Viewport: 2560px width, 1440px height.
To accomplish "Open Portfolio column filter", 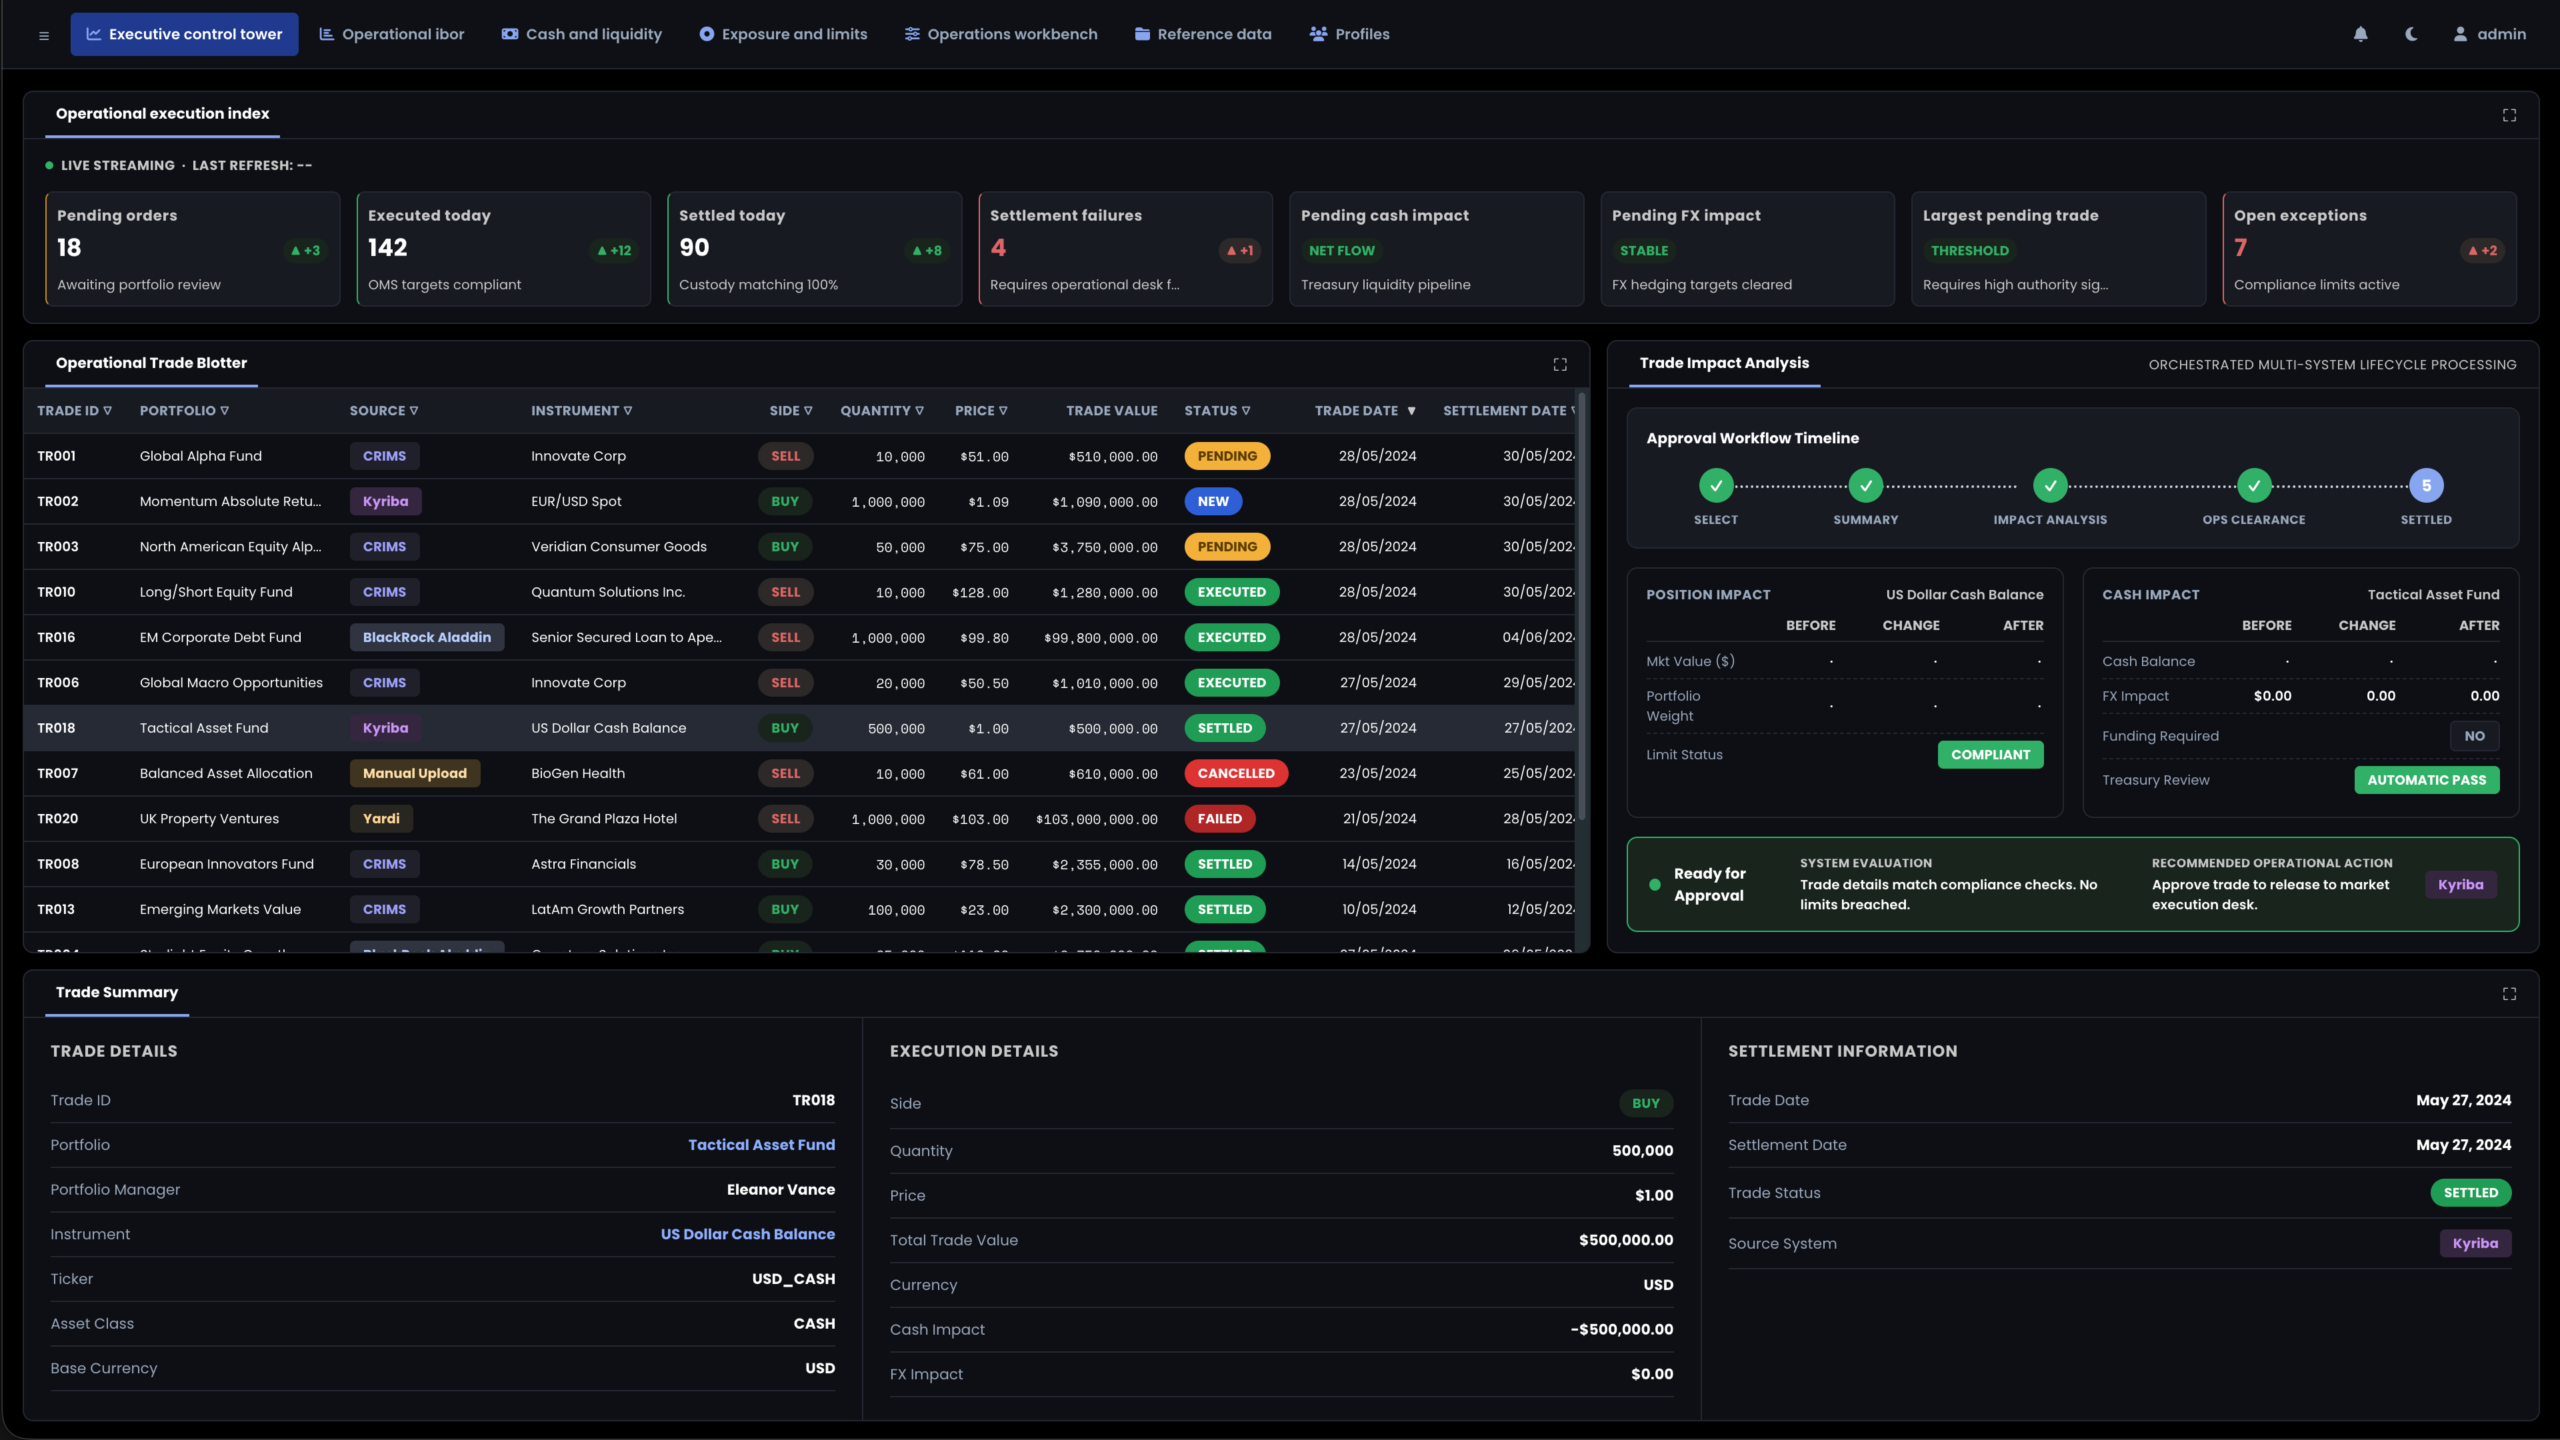I will click(224, 411).
